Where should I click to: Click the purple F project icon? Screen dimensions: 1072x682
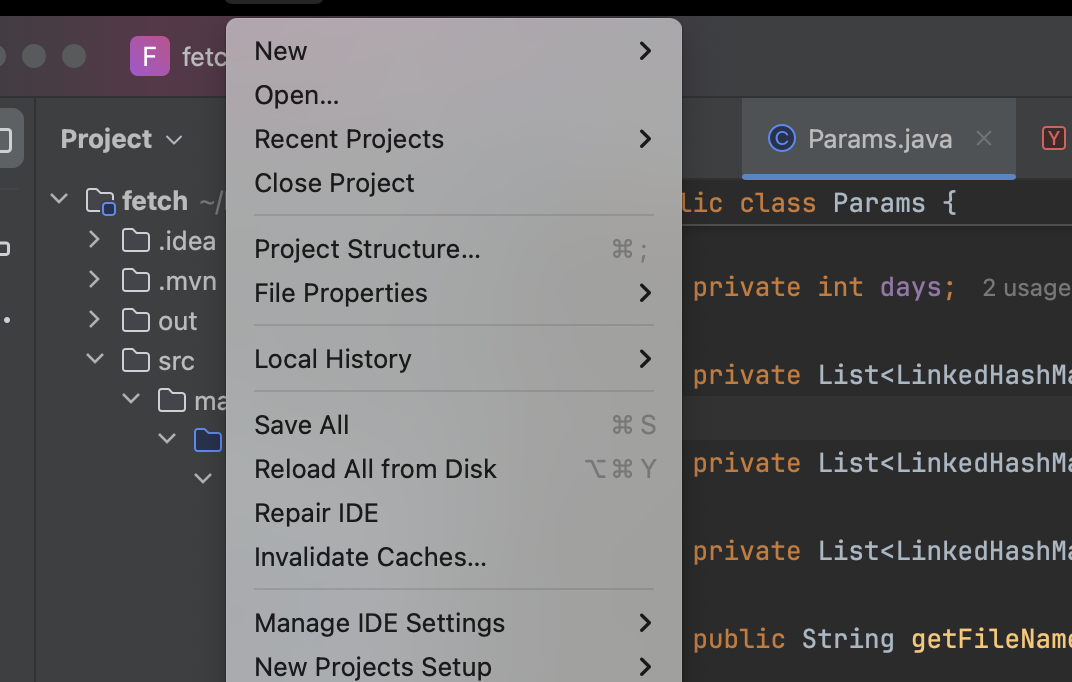(x=150, y=56)
